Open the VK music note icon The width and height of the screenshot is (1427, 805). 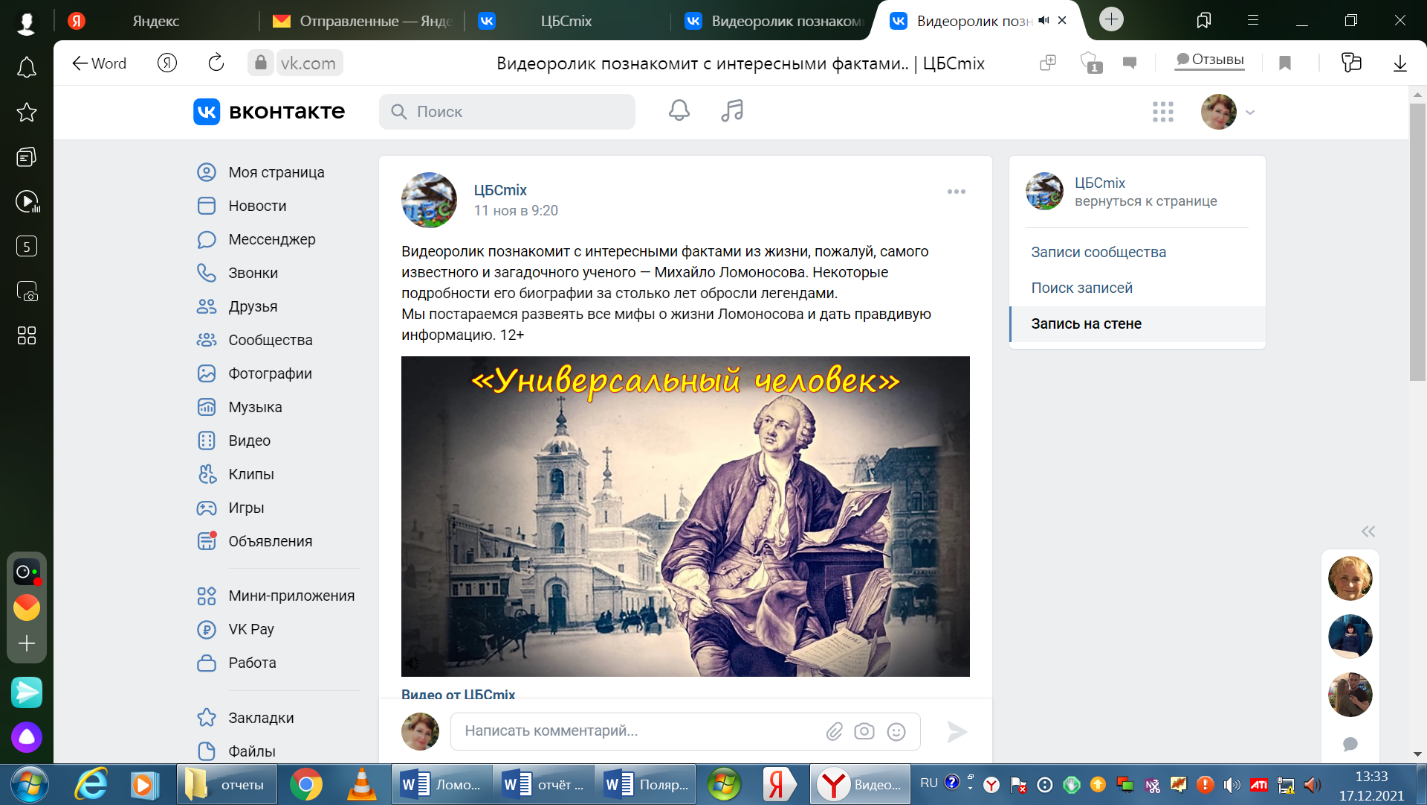pyautogui.click(x=732, y=111)
